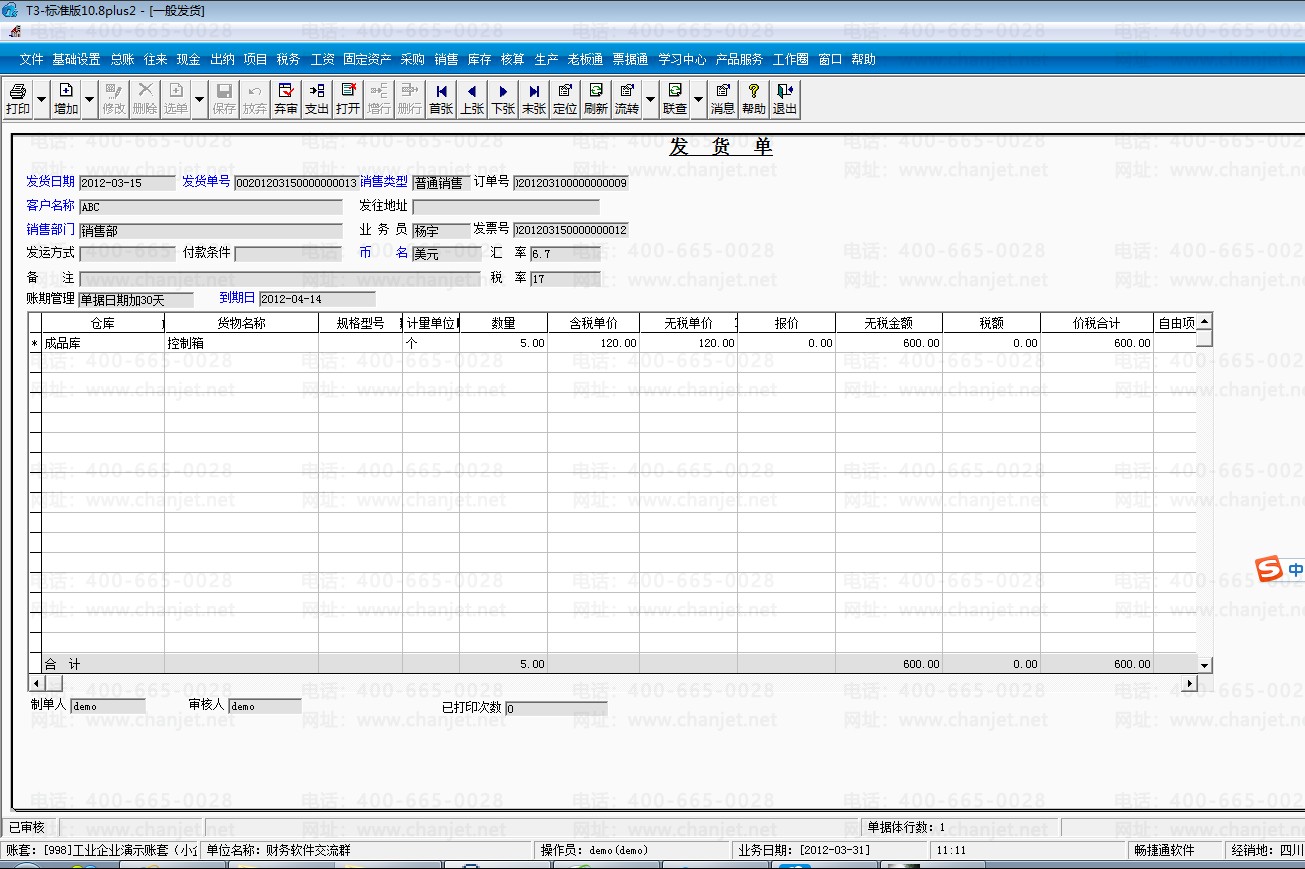Click the Sogou input method icon
Viewport: 1305px width, 869px height.
coord(1269,570)
